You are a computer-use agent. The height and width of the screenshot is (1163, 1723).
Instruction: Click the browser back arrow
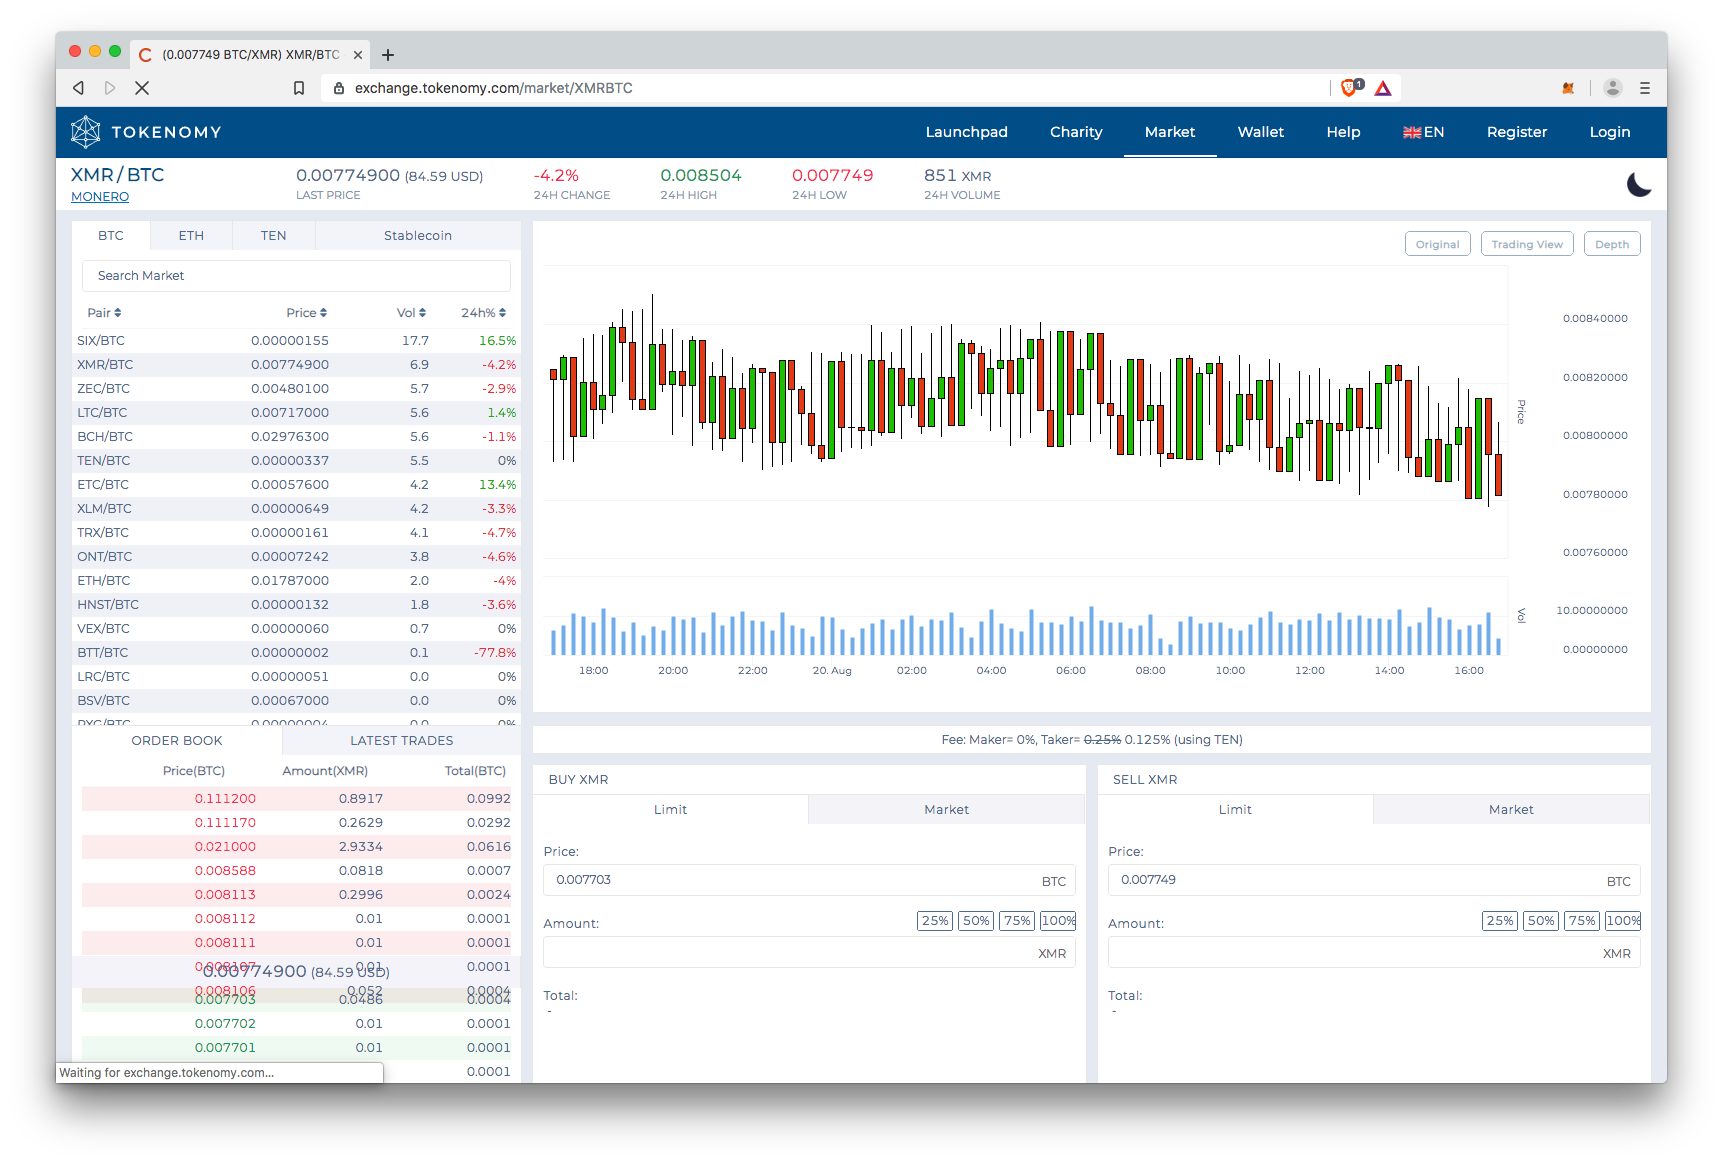[x=78, y=88]
